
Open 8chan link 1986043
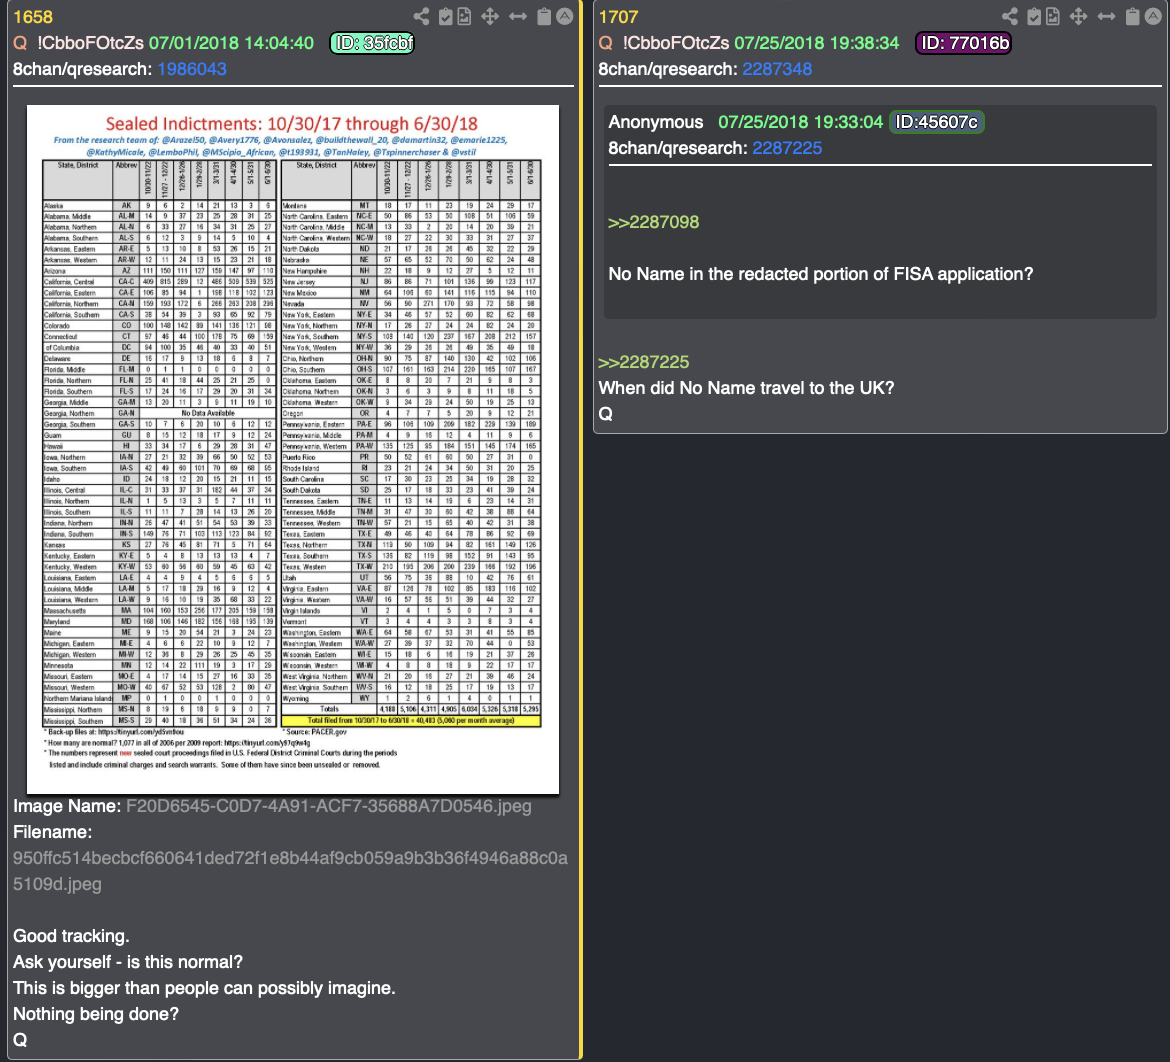[x=192, y=69]
